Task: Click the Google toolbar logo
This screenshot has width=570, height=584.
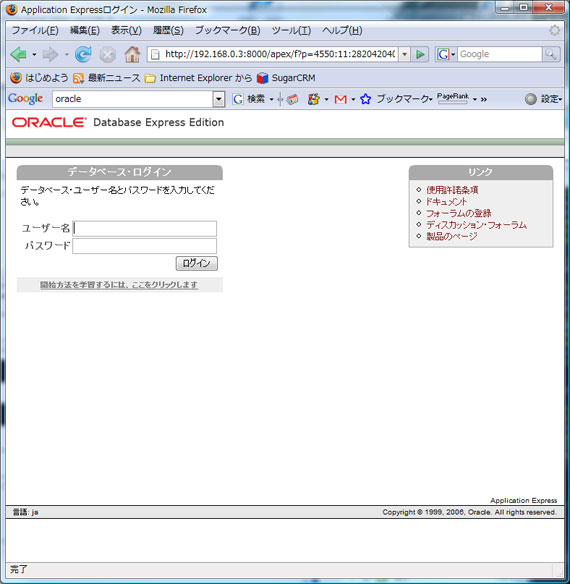Action: click(25, 98)
